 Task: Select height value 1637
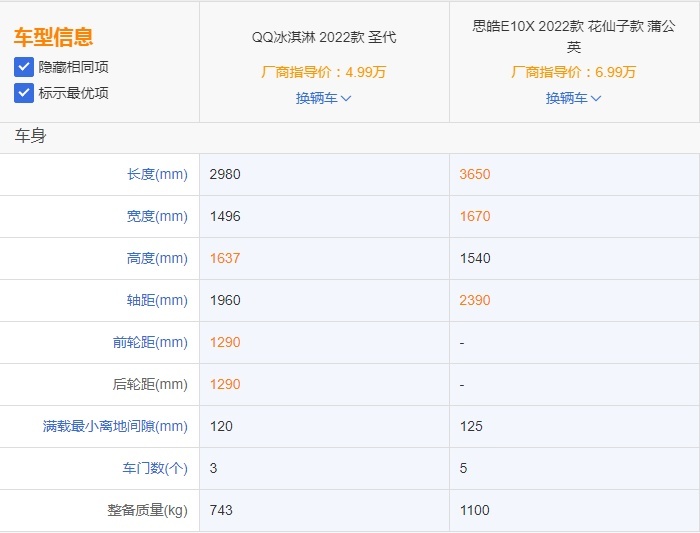coord(225,258)
